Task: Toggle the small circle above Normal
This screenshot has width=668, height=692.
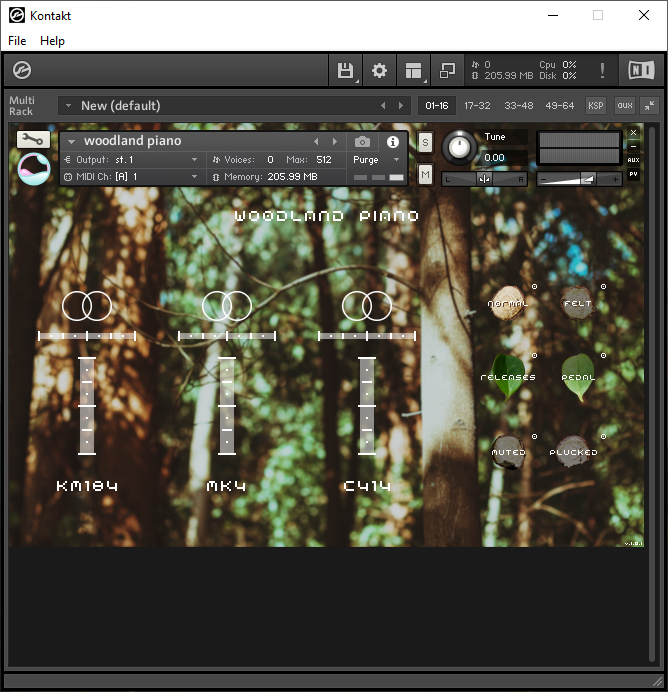Action: (x=534, y=286)
